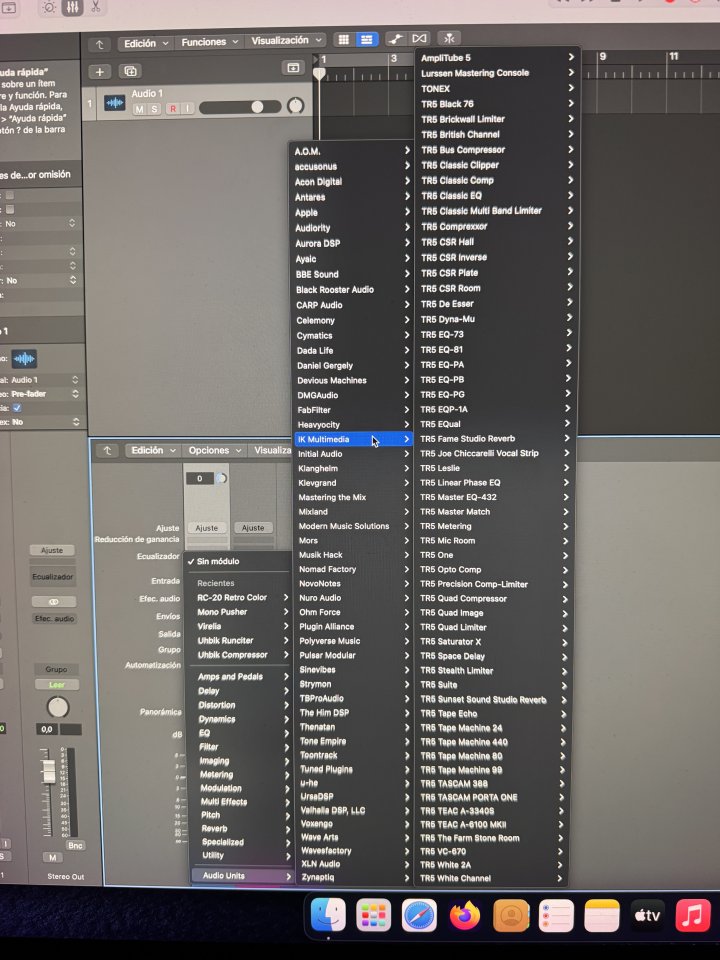Select Valhalla DSP, LLC manufacturer
Viewport: 720px width, 960px height.
click(x=353, y=811)
